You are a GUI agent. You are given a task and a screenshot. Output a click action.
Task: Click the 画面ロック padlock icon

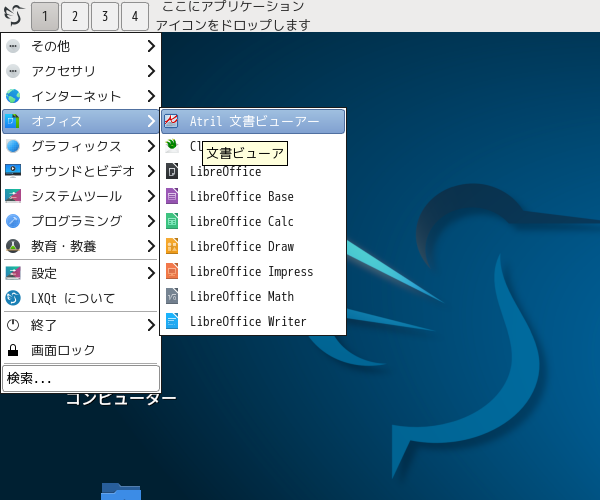[x=13, y=350]
